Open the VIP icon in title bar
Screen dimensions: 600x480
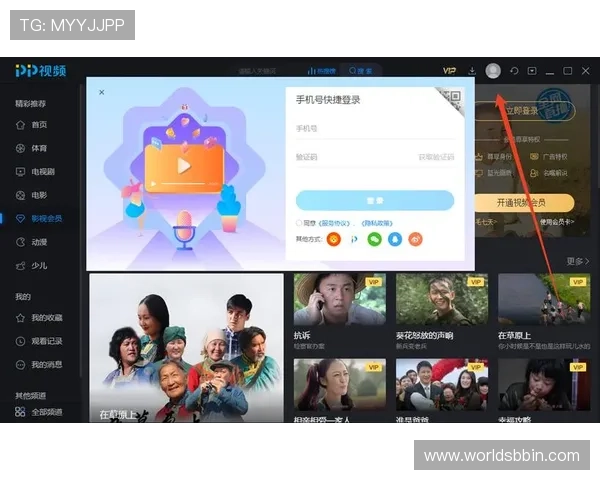click(449, 71)
